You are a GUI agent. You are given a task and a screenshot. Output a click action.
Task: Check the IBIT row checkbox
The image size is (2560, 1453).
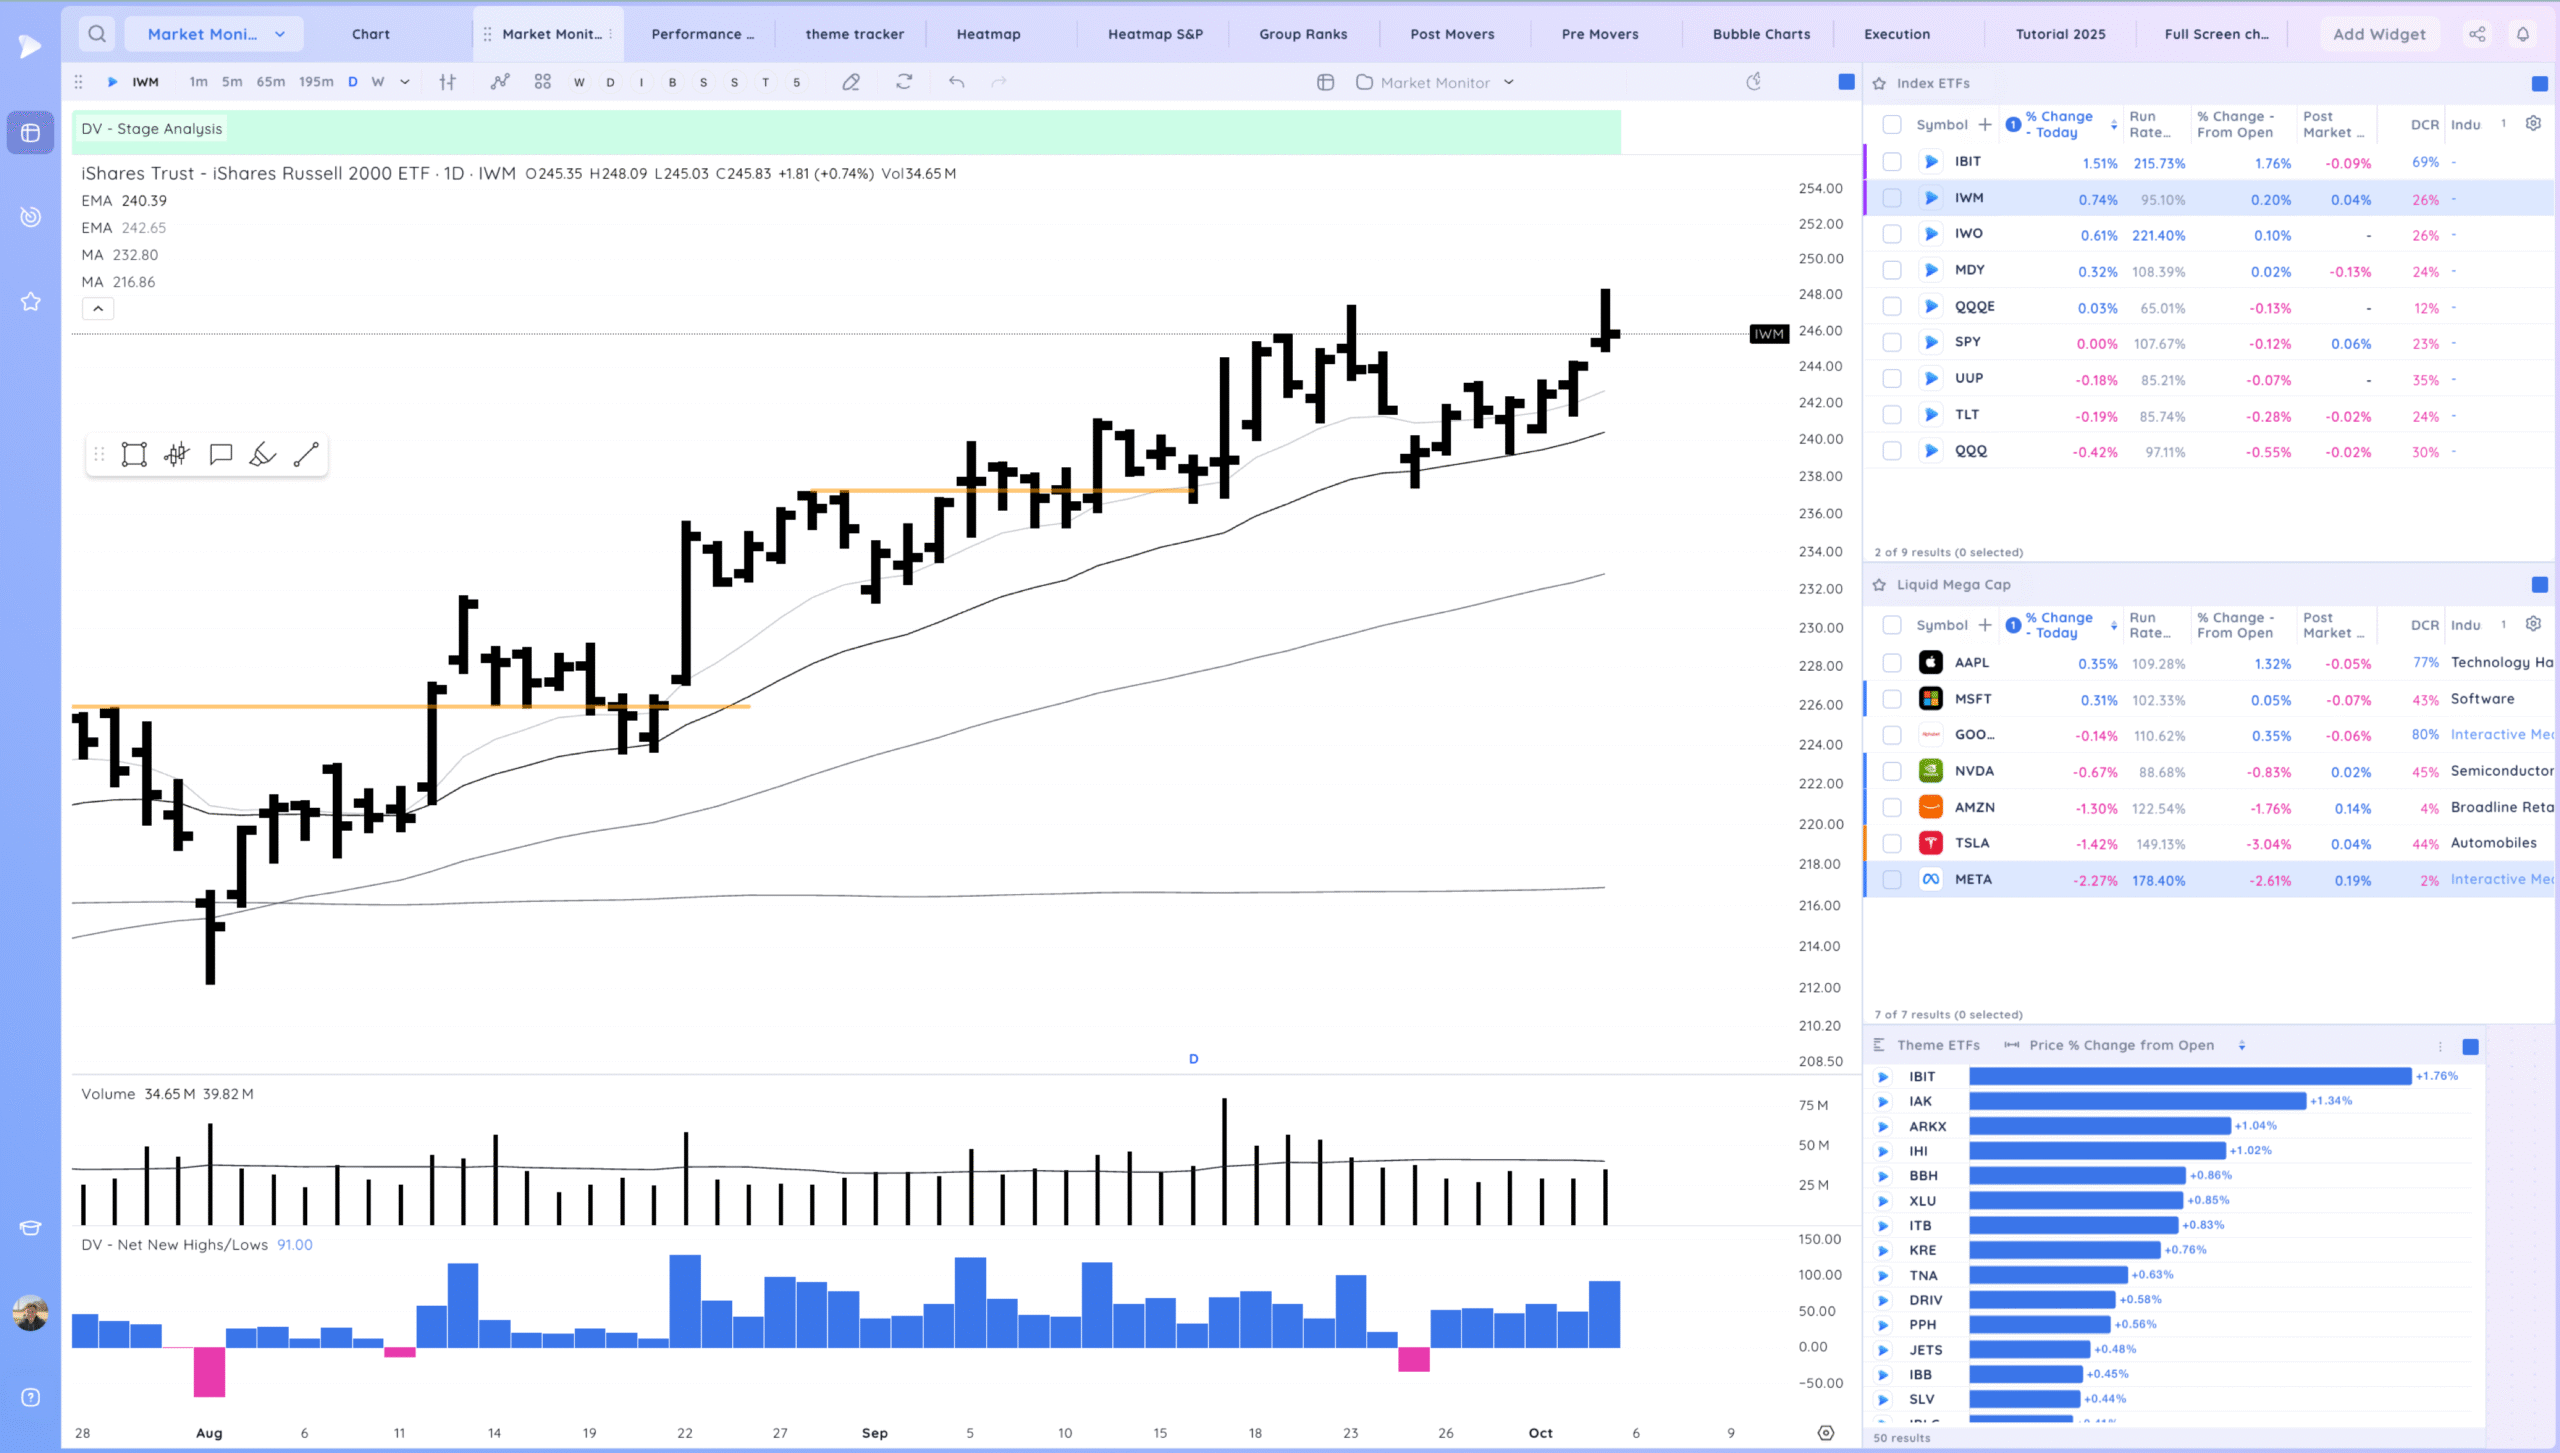1891,162
